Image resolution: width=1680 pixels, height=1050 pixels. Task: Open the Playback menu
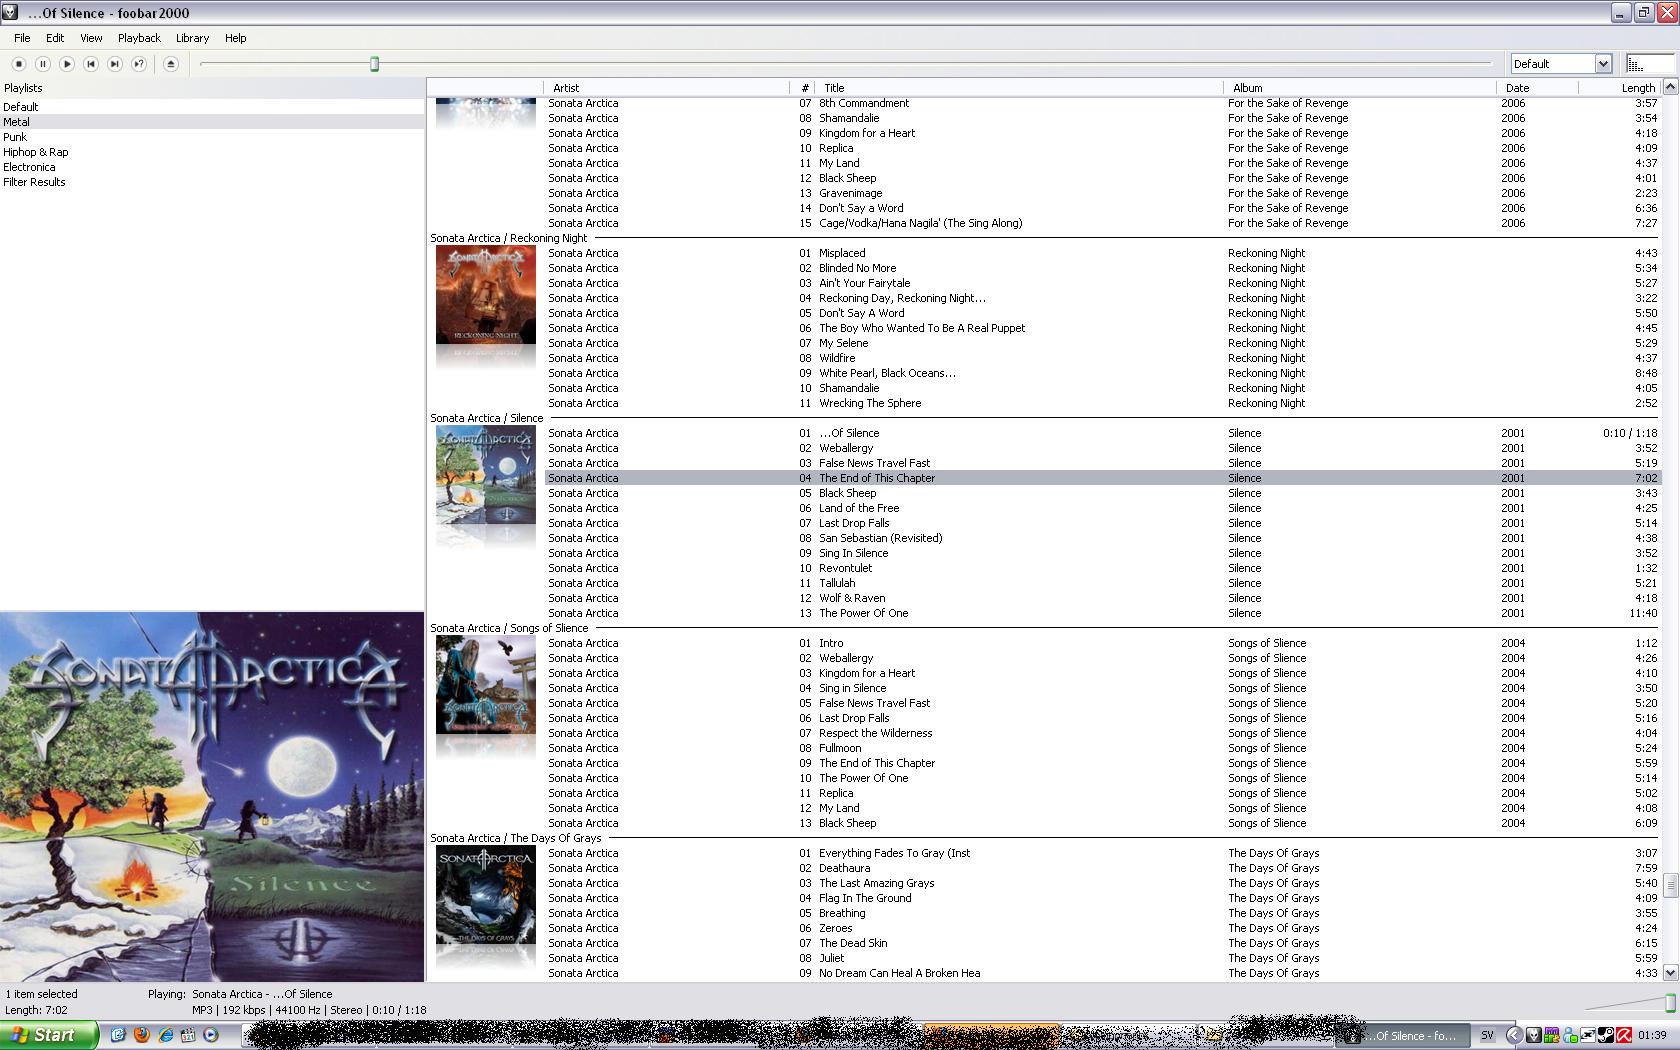click(139, 38)
